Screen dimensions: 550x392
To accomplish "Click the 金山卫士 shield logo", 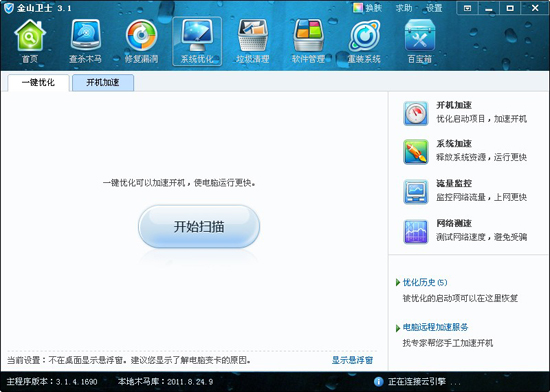I will tap(8, 8).
